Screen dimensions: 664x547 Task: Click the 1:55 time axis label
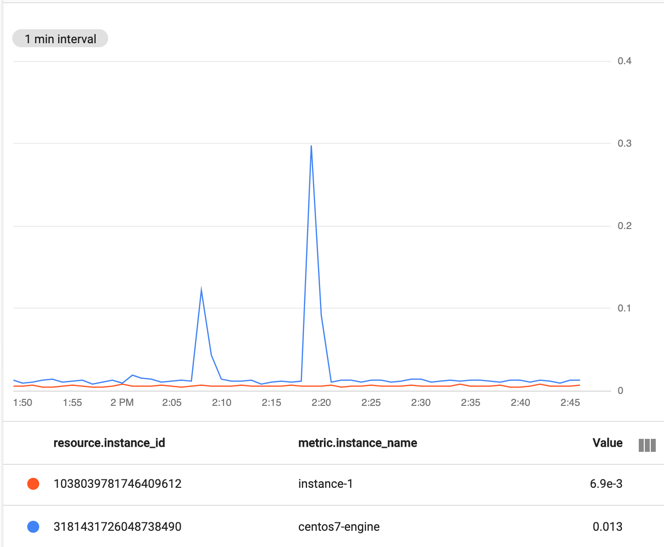(72, 403)
